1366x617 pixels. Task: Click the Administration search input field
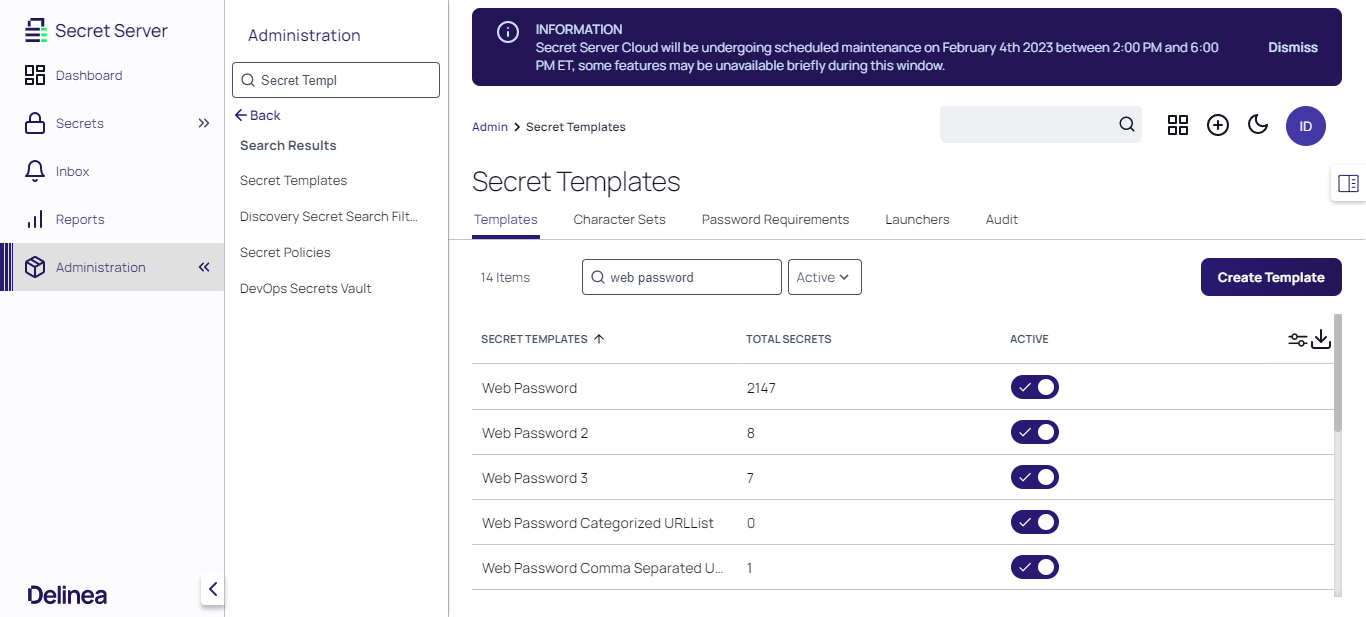click(336, 80)
